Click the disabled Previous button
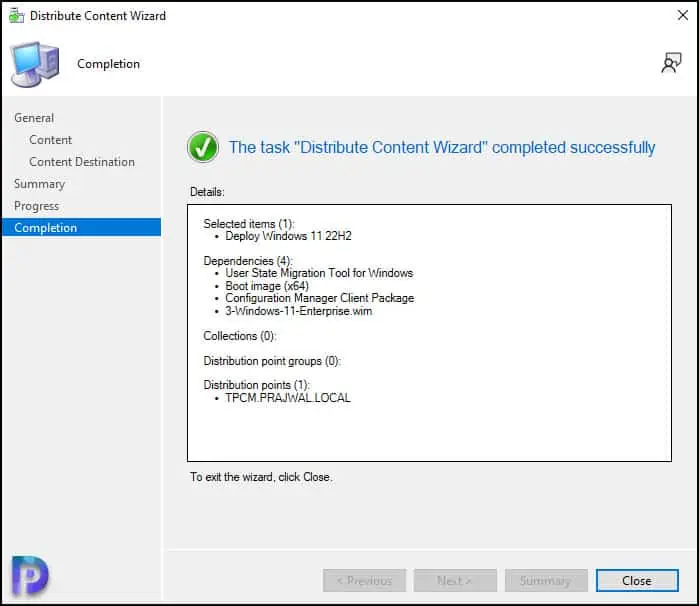Viewport: 699px width, 606px height. pyautogui.click(x=364, y=580)
